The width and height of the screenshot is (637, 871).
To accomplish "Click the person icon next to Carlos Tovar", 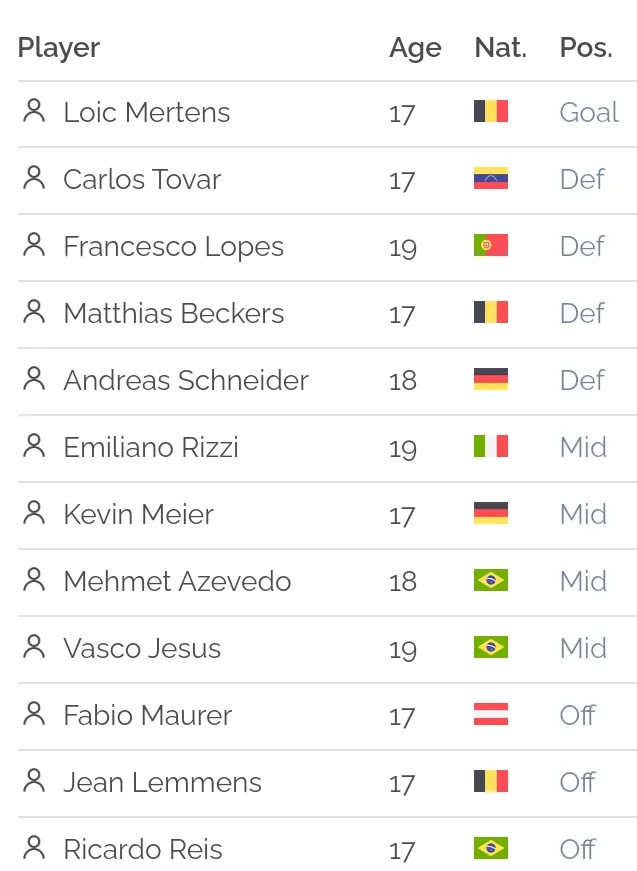I will 34,178.
